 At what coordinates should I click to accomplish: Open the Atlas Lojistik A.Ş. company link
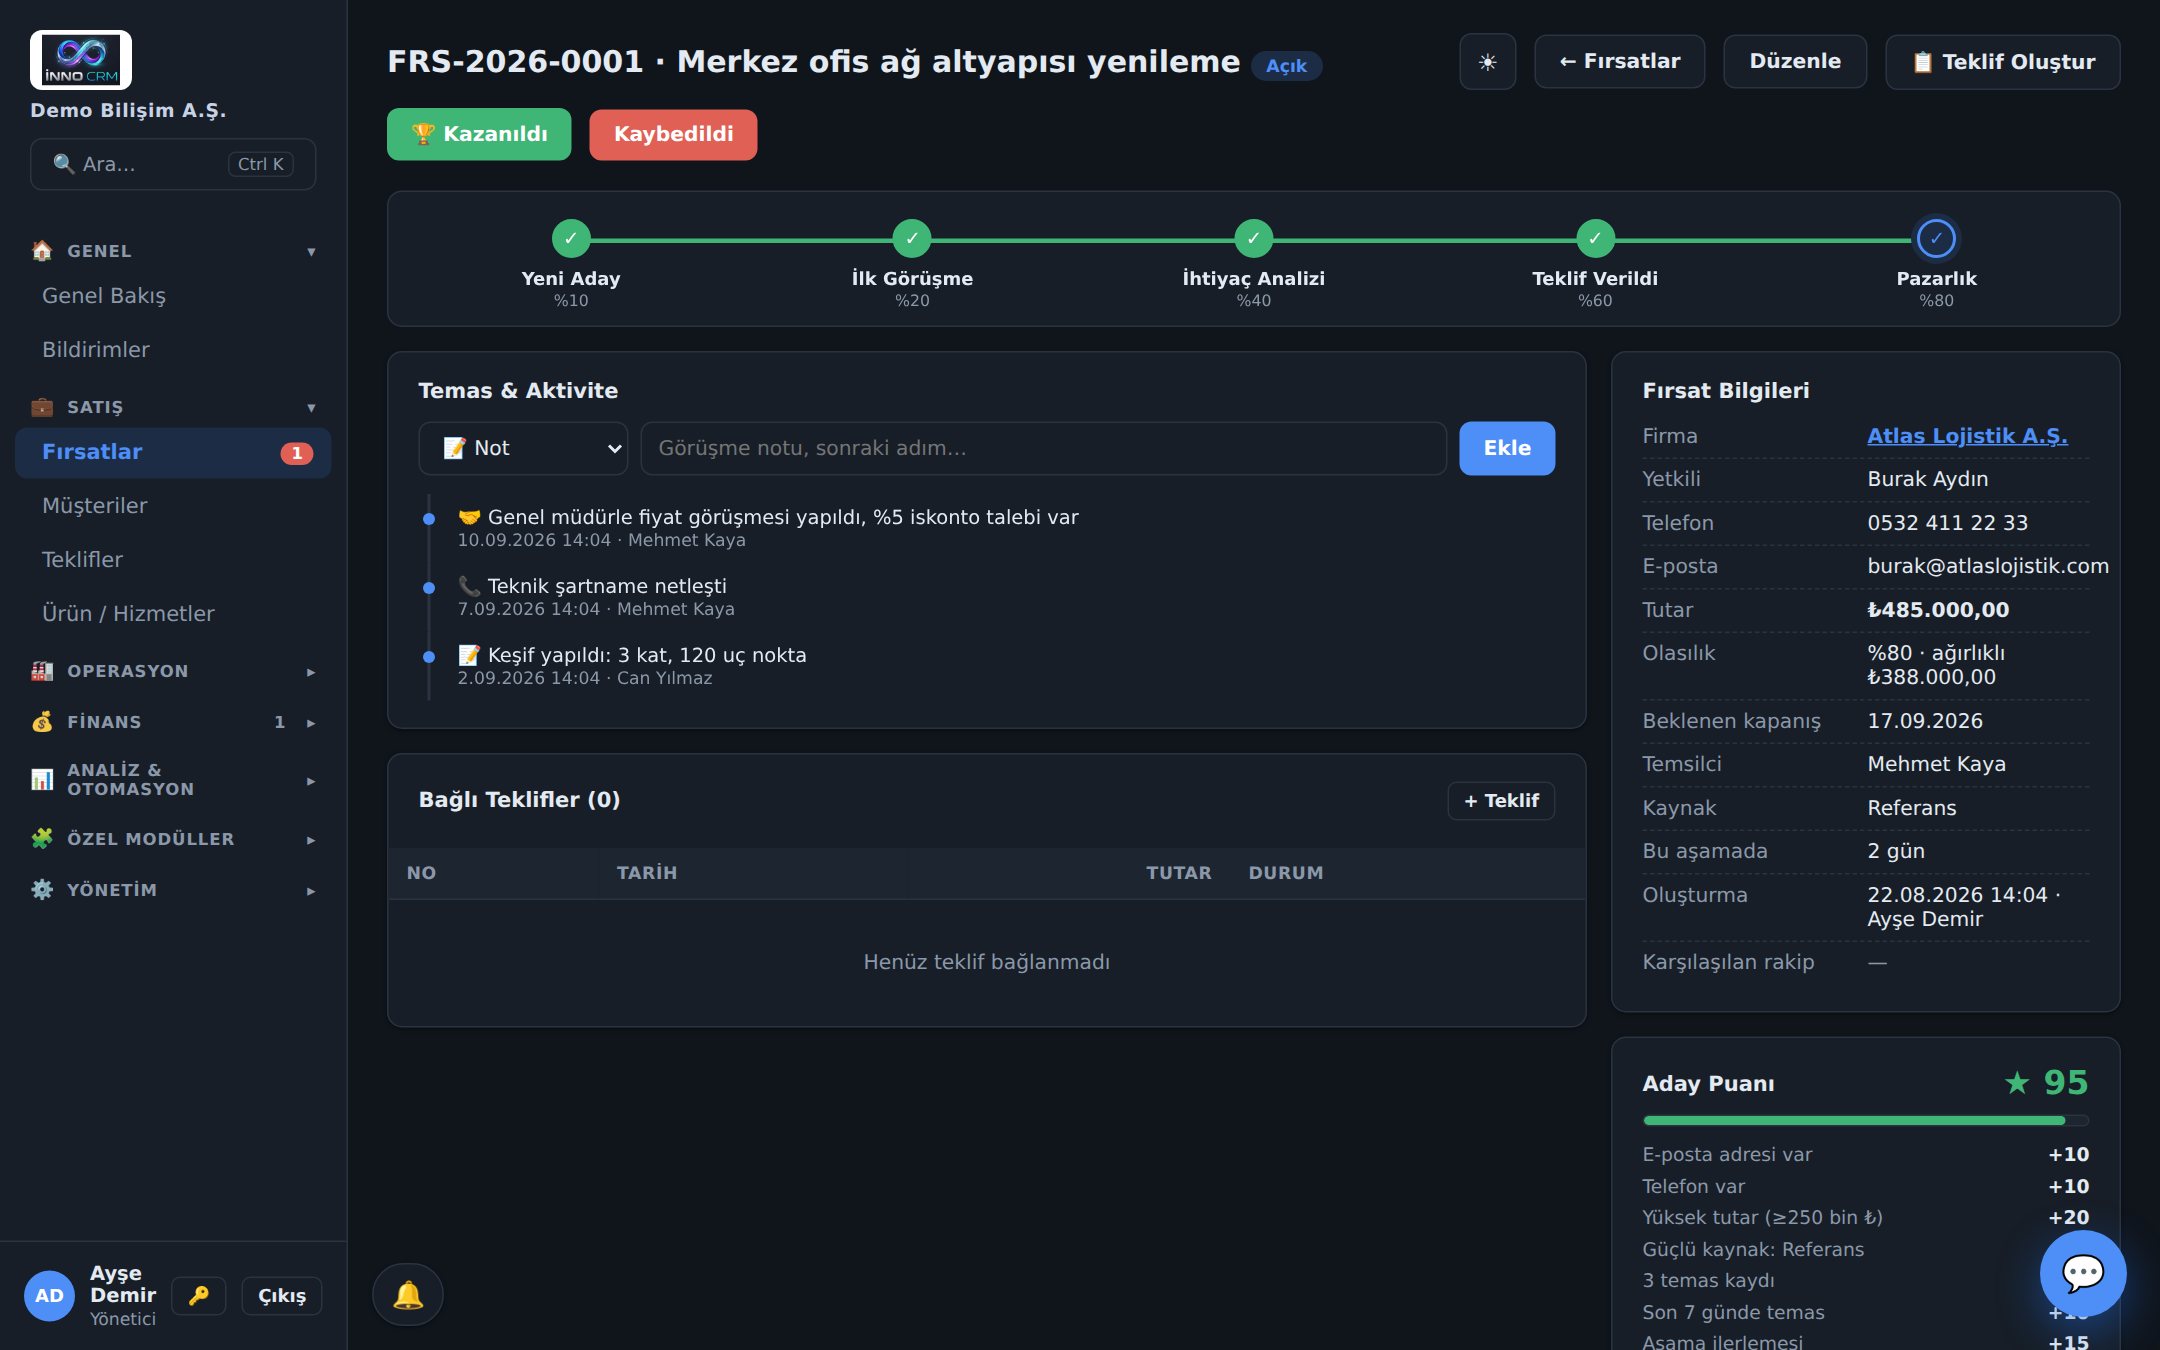tap(1967, 436)
